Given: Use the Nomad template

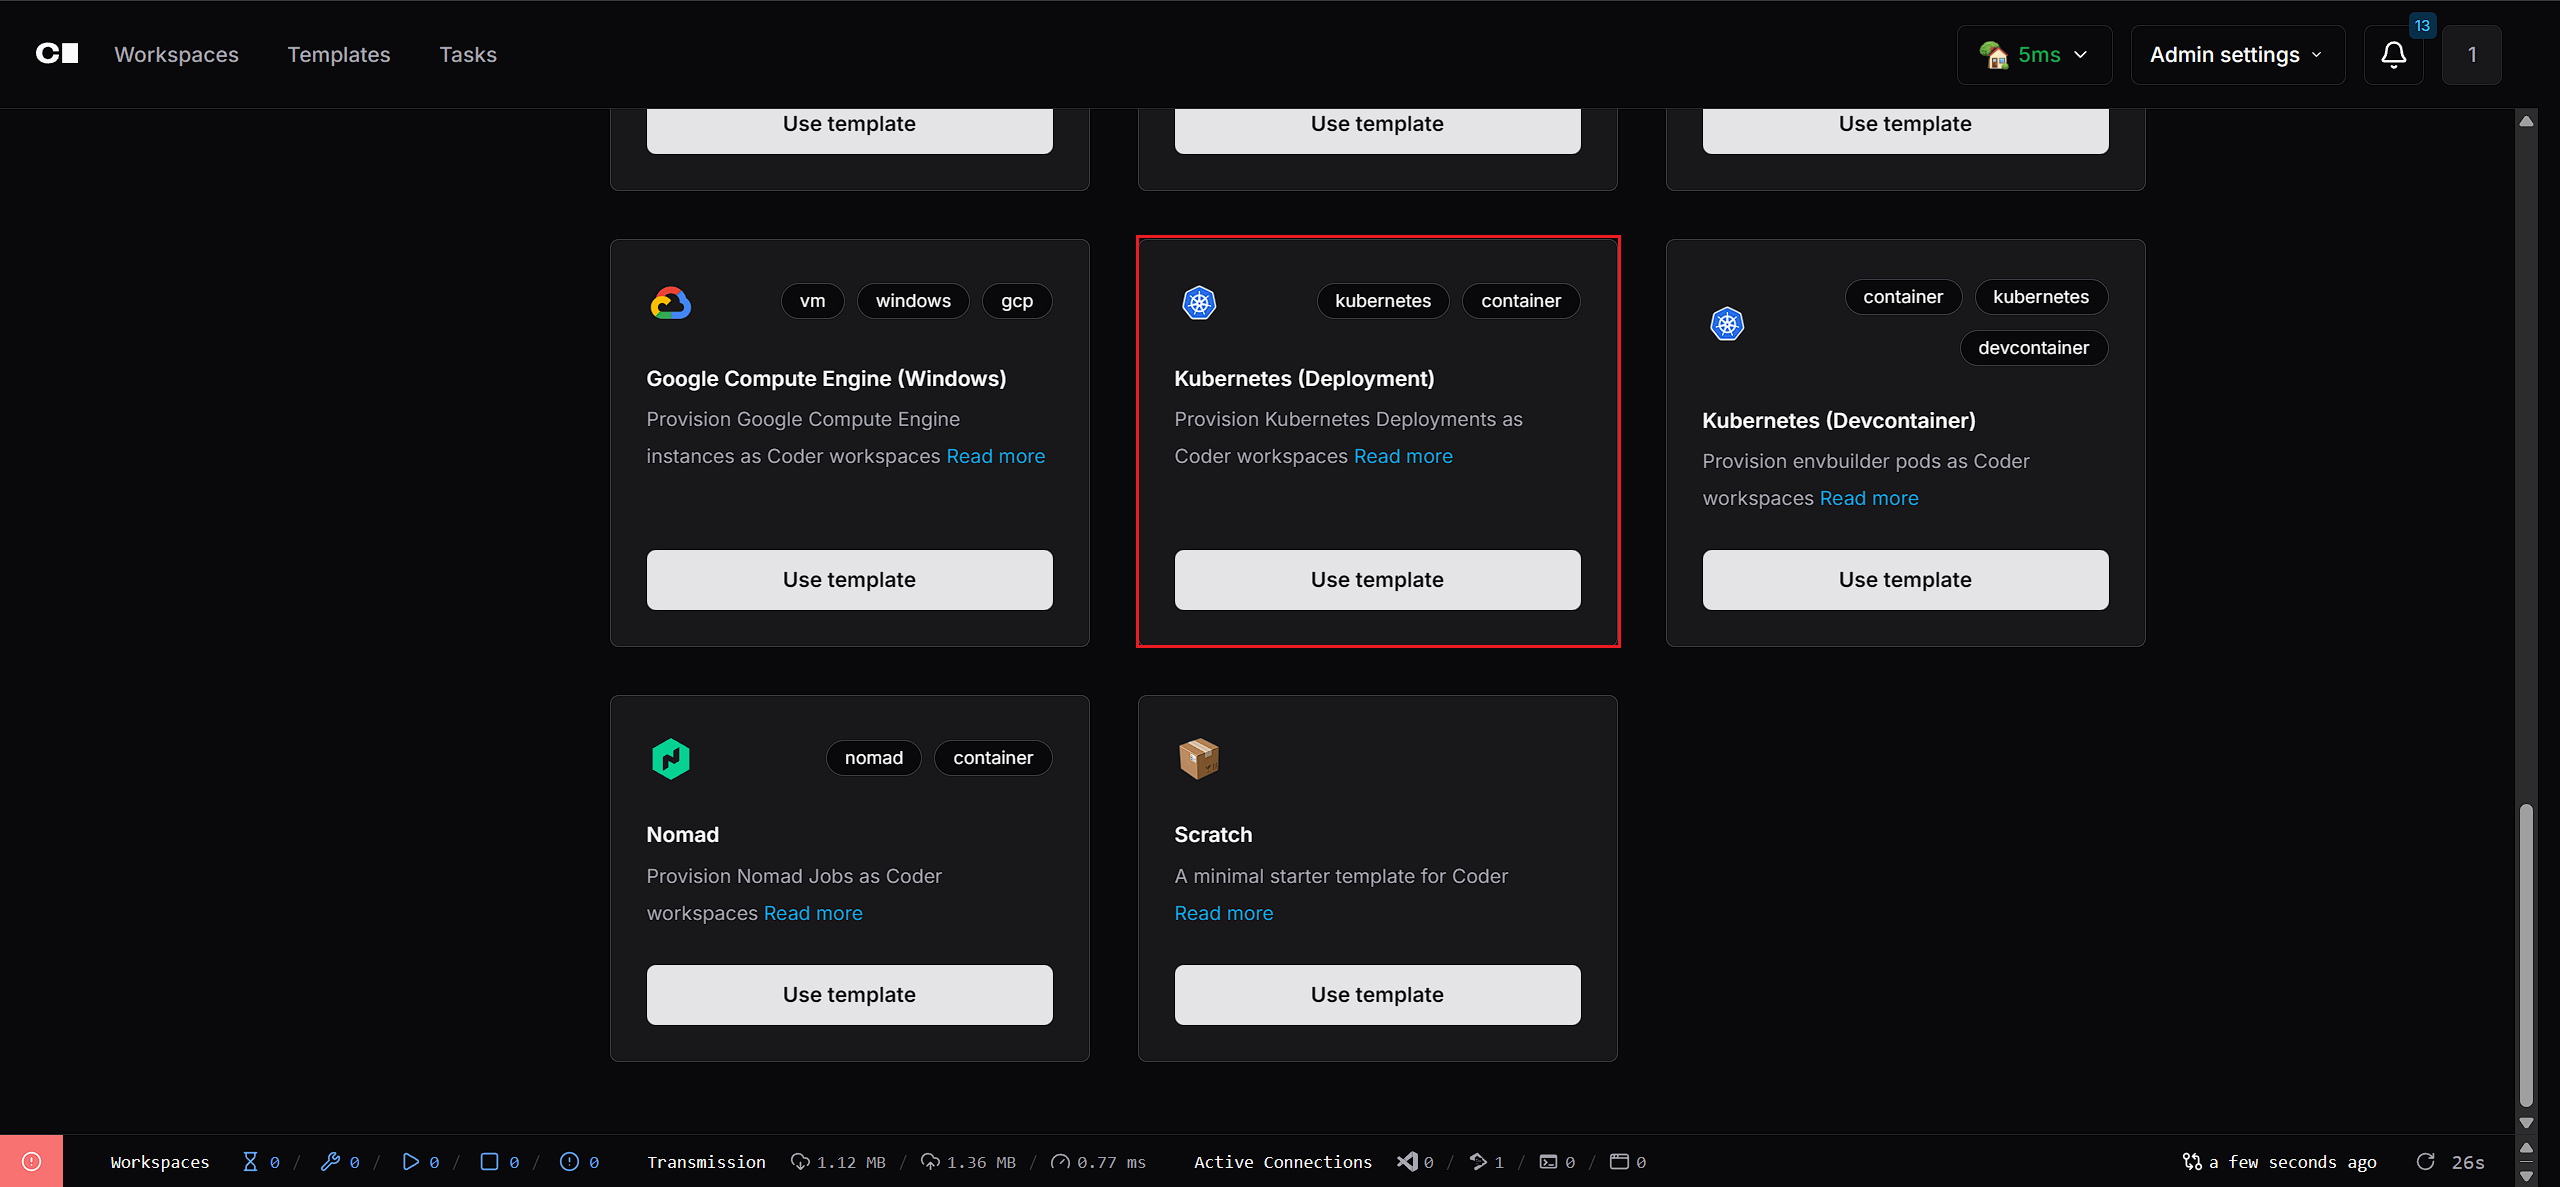Looking at the screenshot, I should click(849, 995).
